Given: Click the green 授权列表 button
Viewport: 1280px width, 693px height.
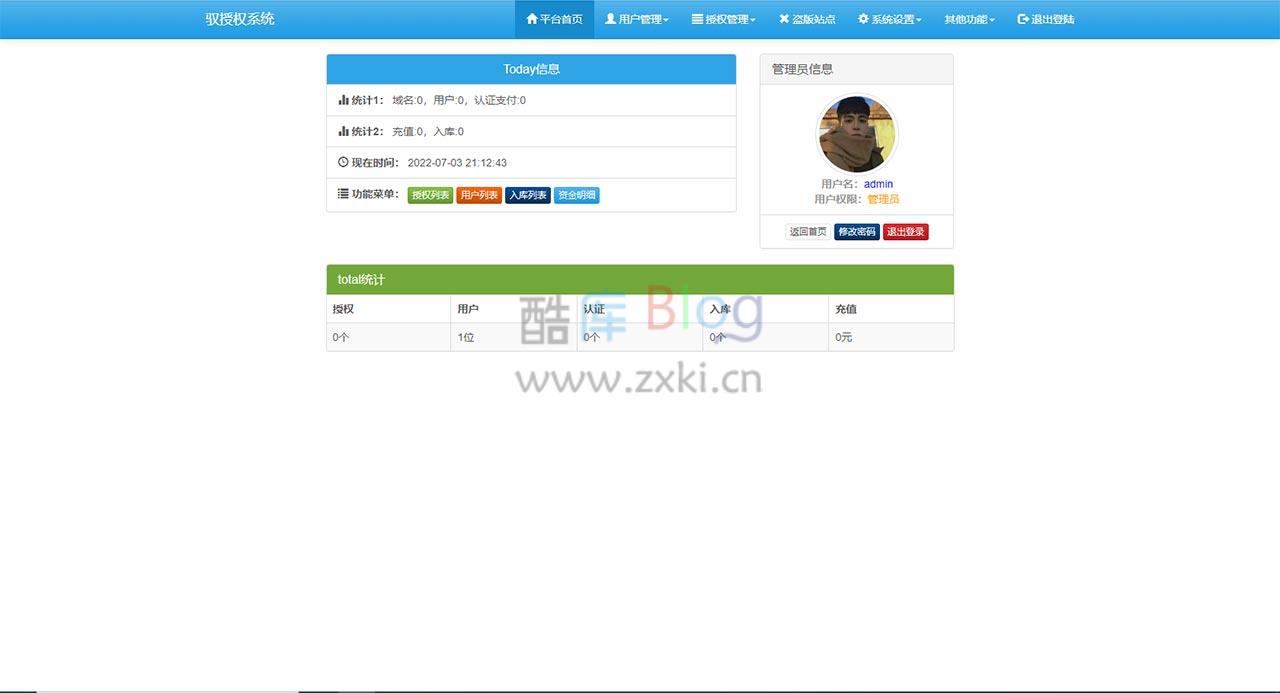Looking at the screenshot, I should tap(430, 195).
